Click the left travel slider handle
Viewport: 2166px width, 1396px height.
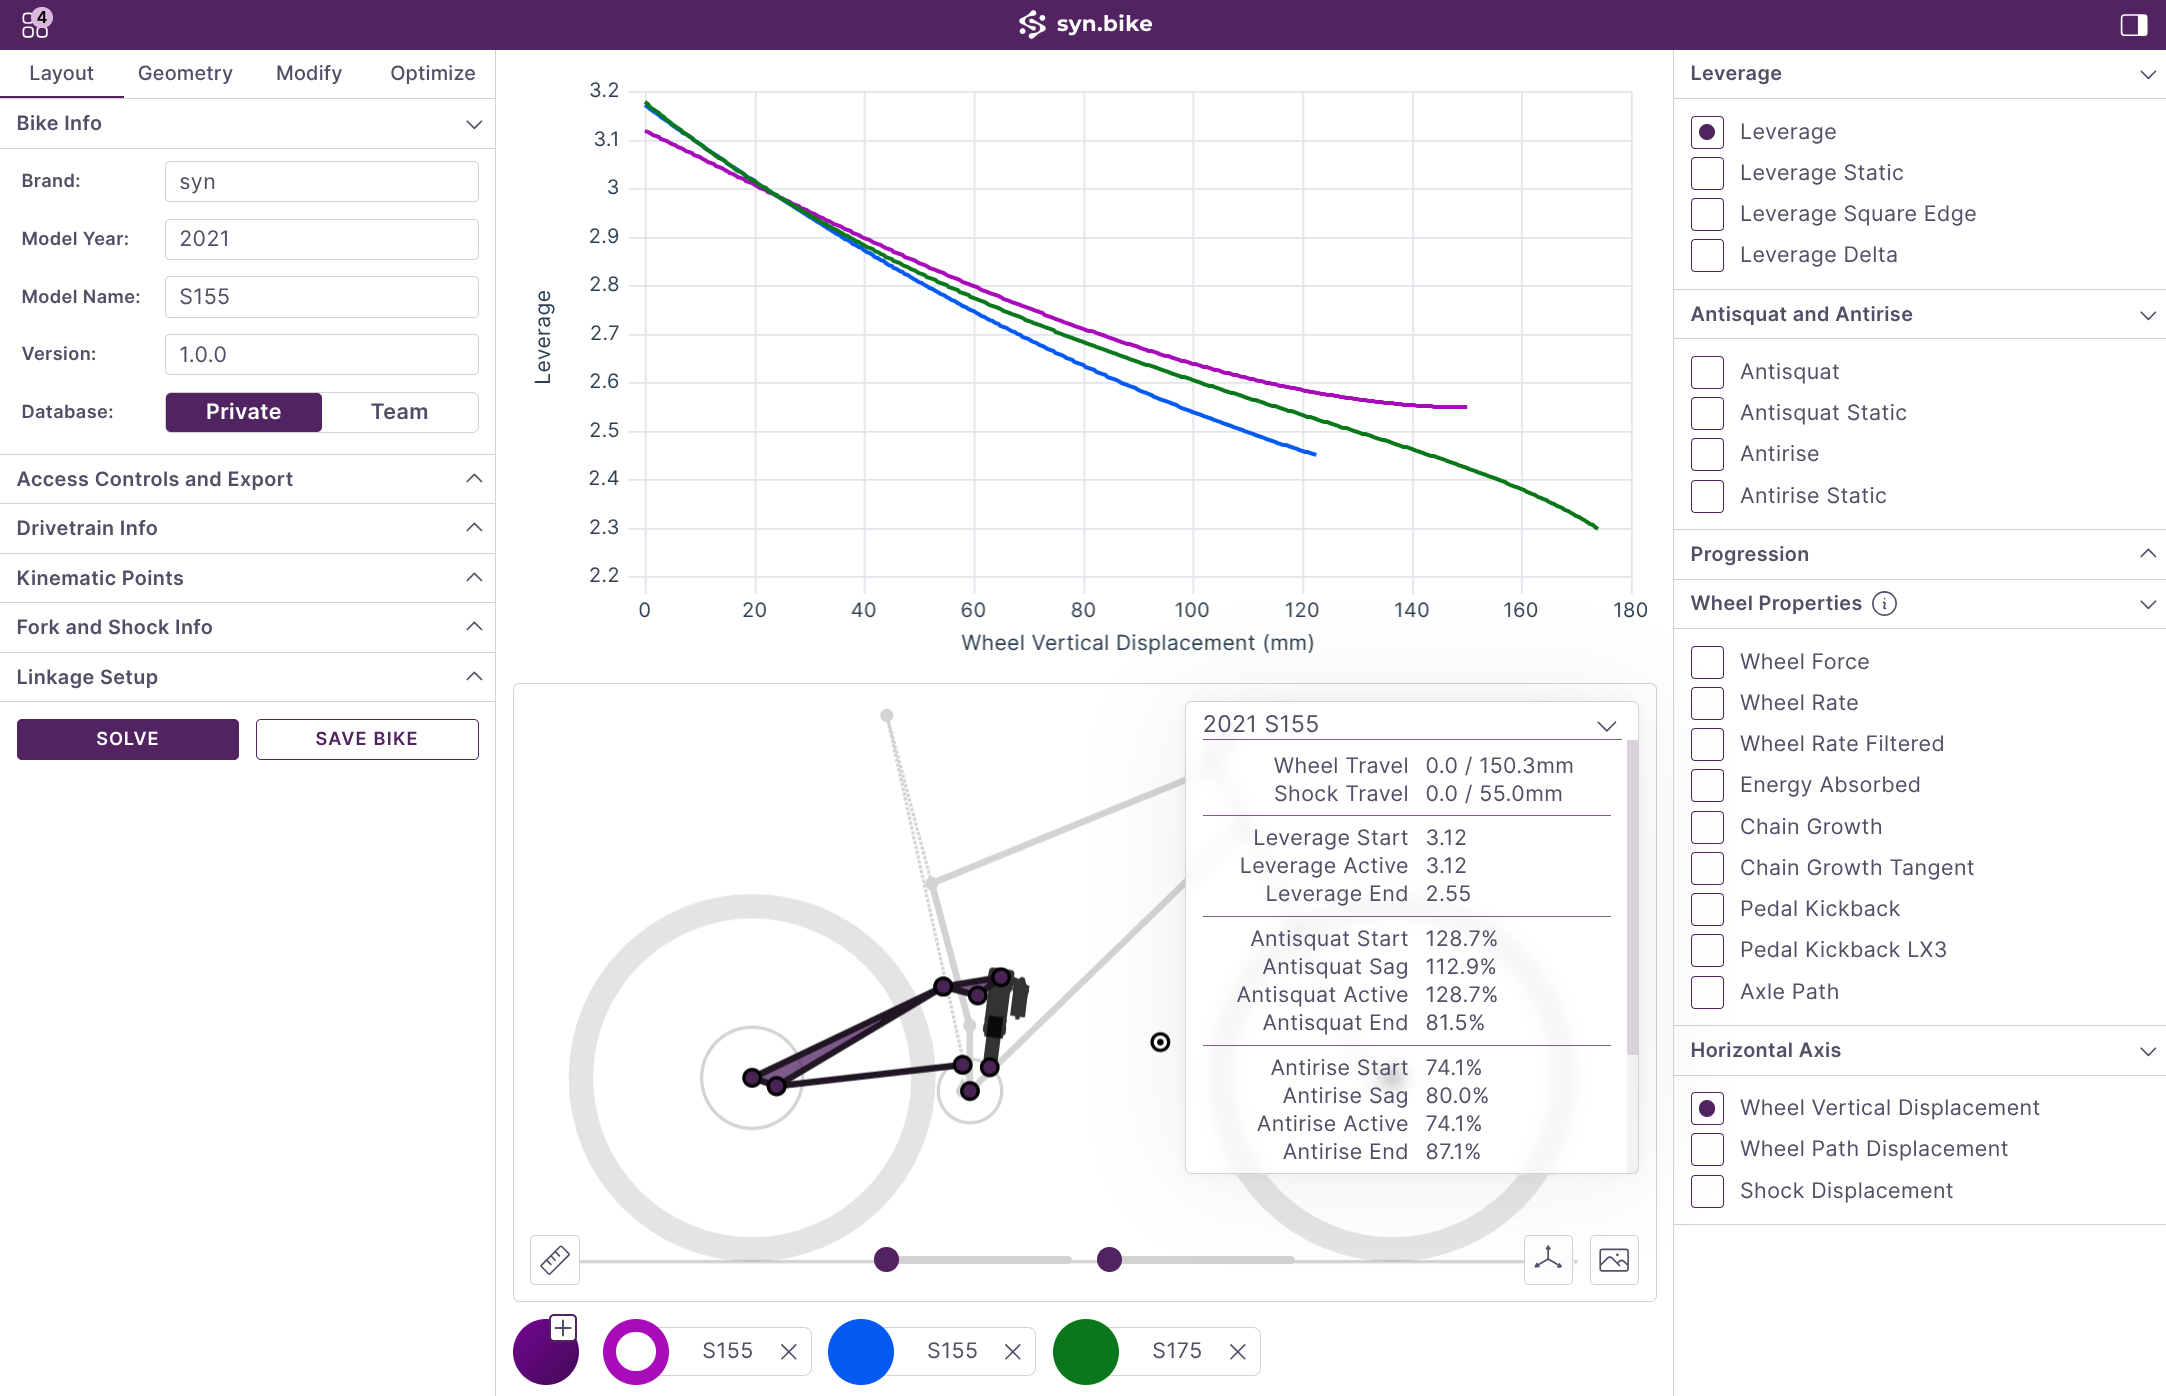886,1260
